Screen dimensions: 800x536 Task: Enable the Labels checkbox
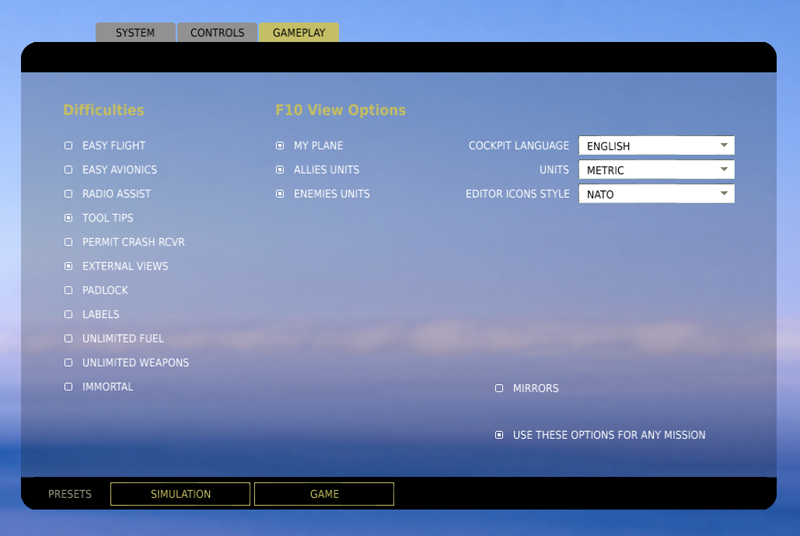click(x=68, y=314)
